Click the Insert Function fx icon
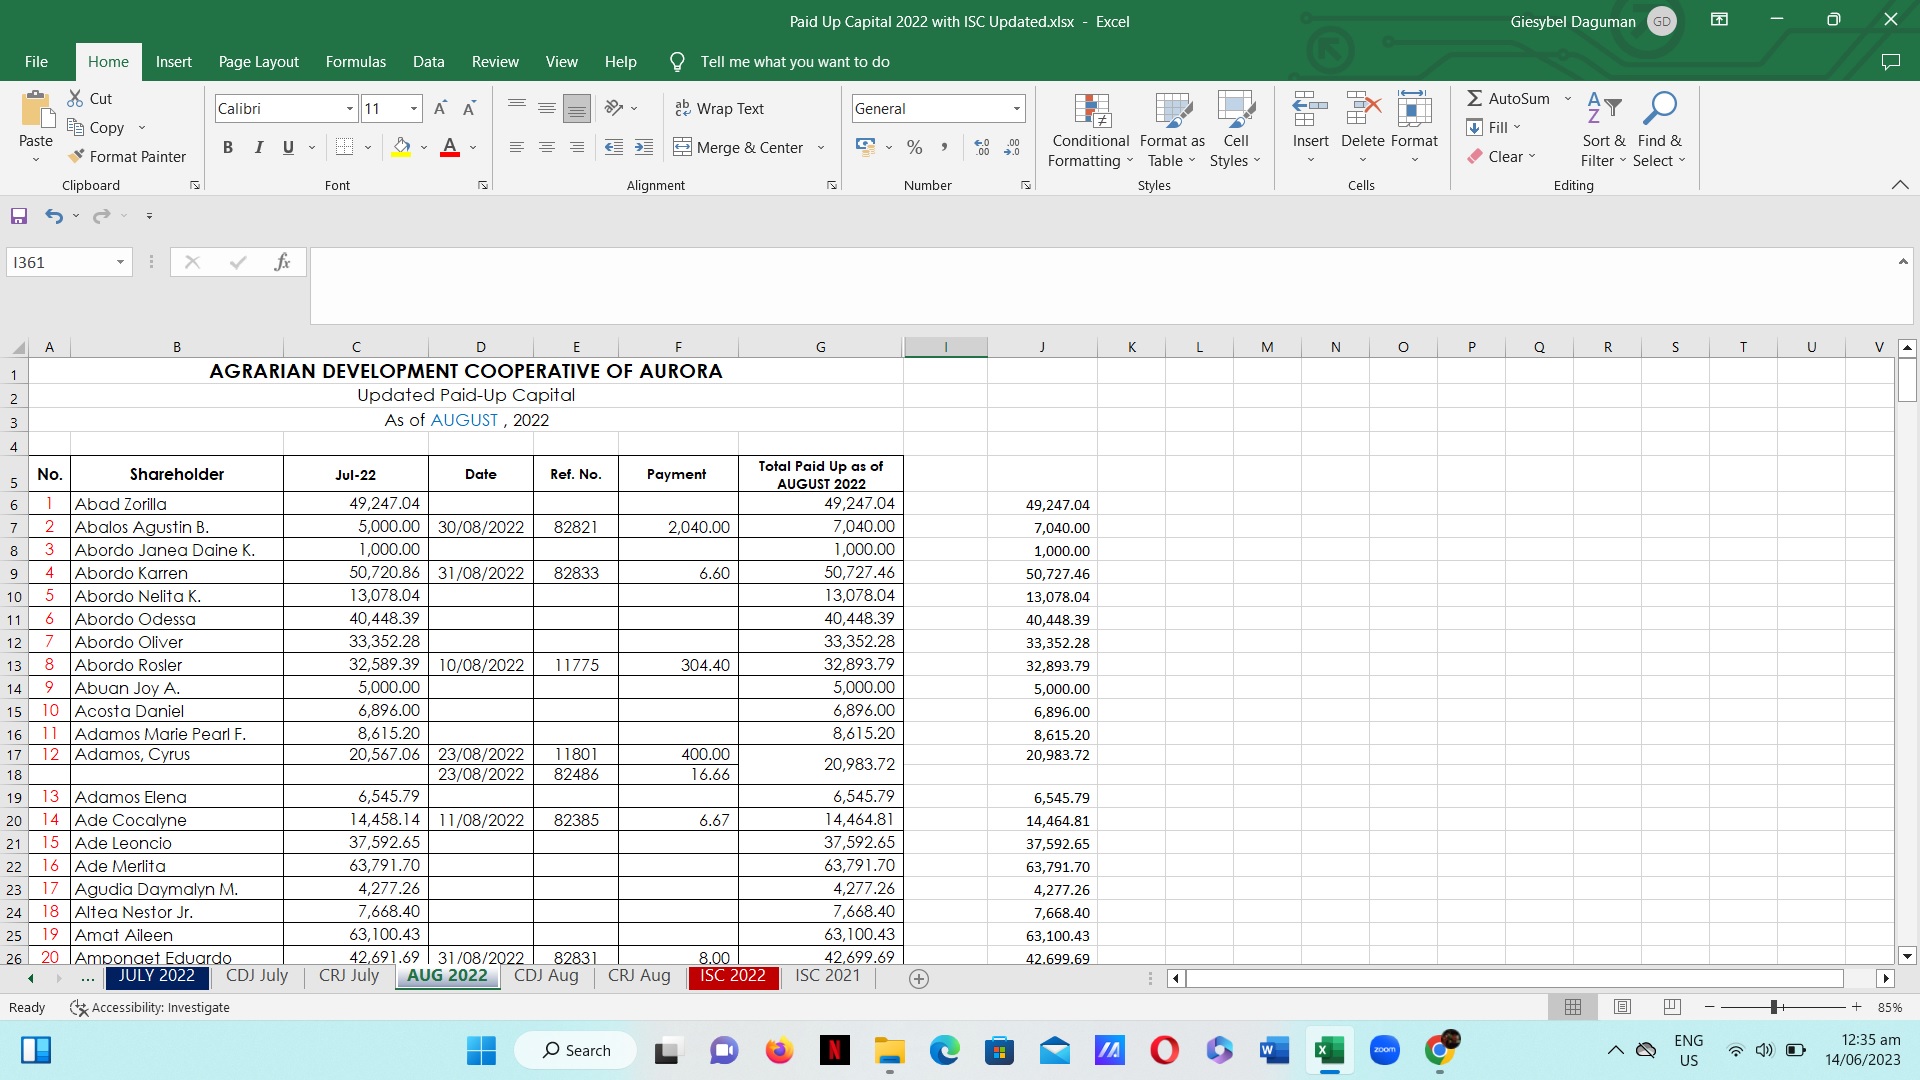1920x1080 pixels. [x=282, y=263]
